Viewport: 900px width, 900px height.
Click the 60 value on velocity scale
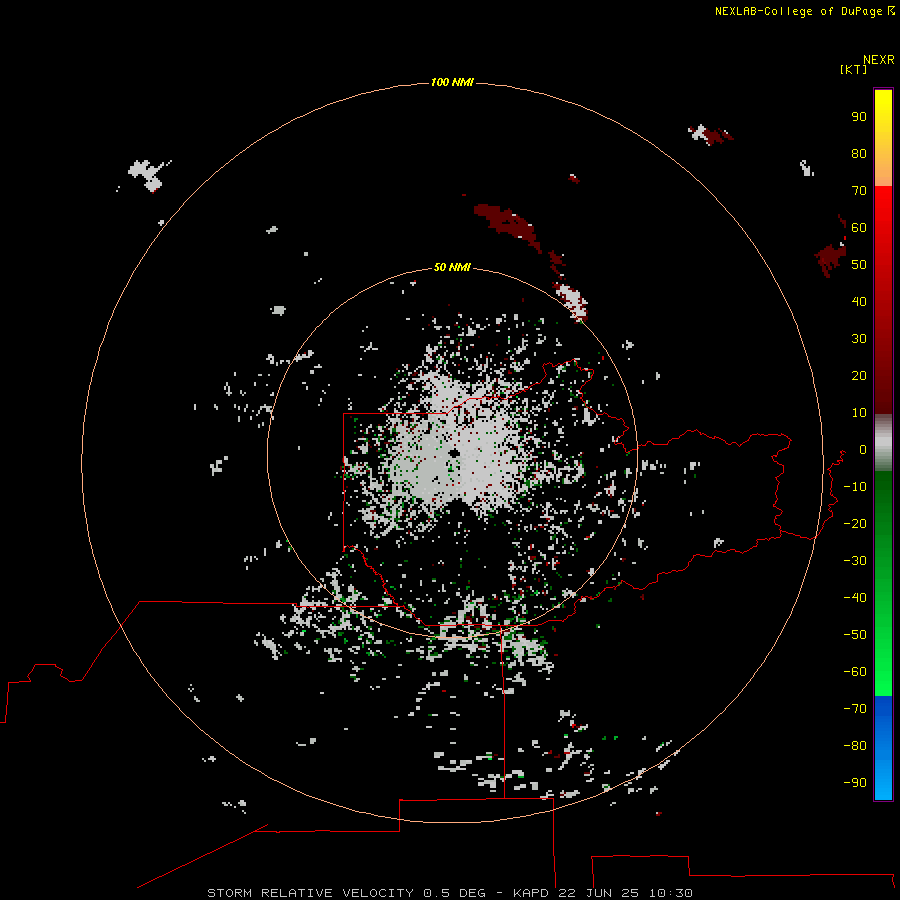859,227
